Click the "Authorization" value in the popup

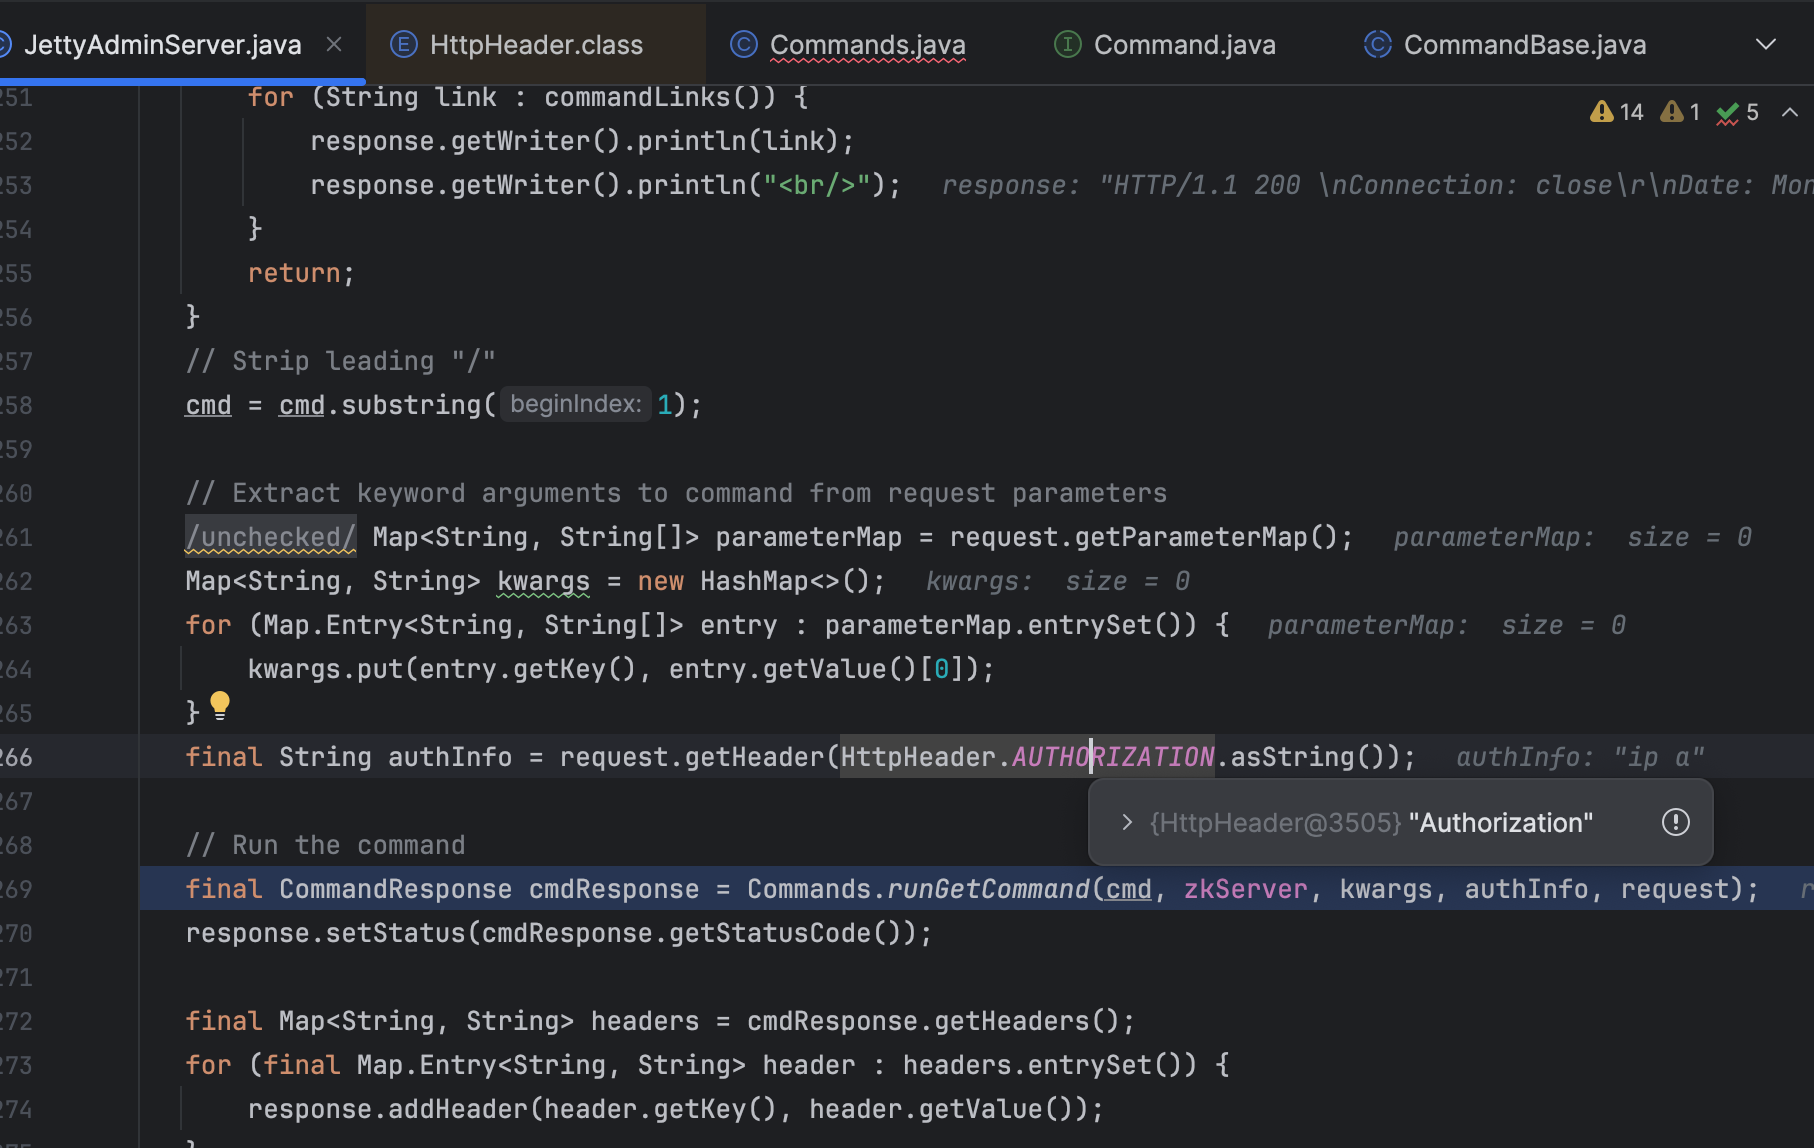(x=1501, y=823)
